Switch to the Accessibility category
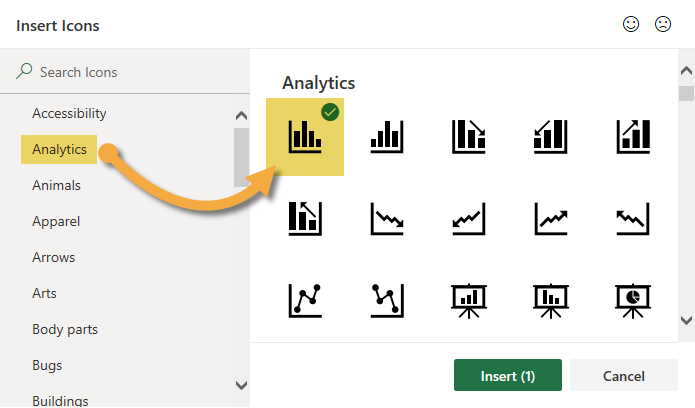Viewport: 695px width, 408px height. pyautogui.click(x=69, y=113)
